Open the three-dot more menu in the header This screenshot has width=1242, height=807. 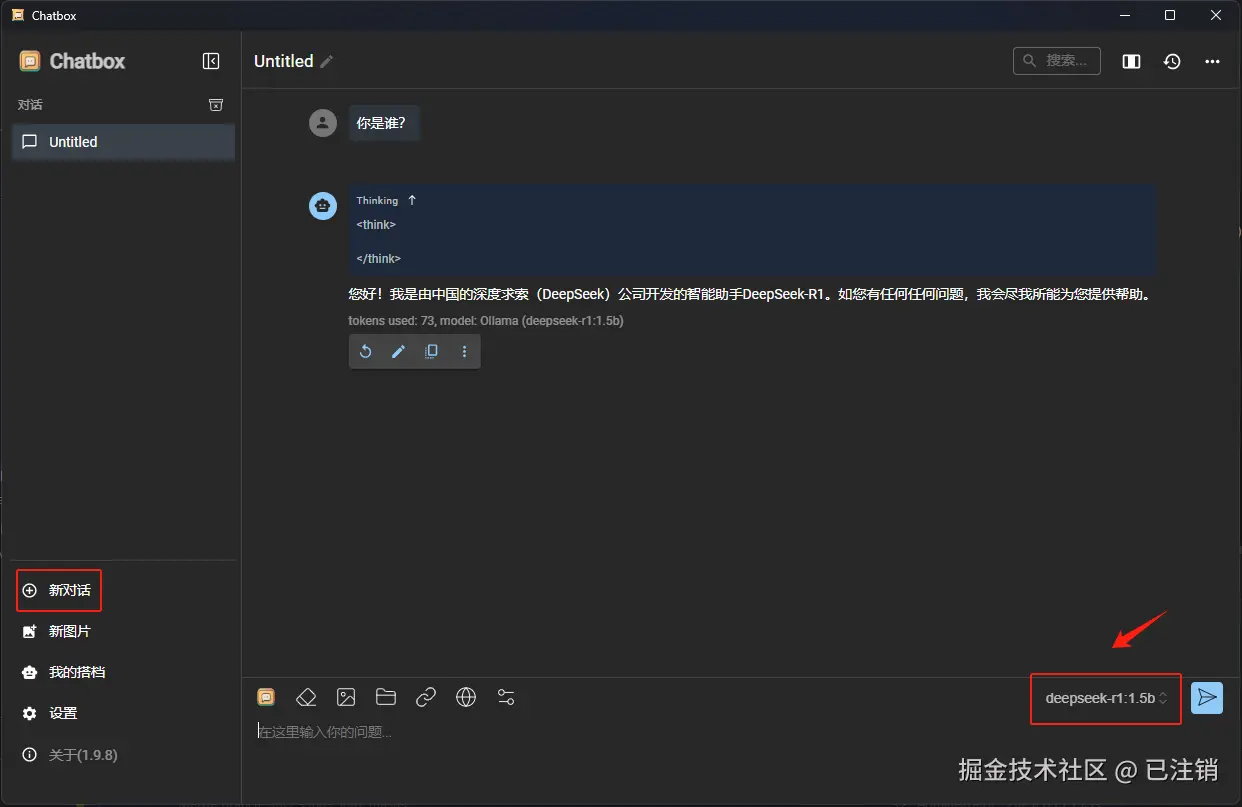(x=1212, y=61)
